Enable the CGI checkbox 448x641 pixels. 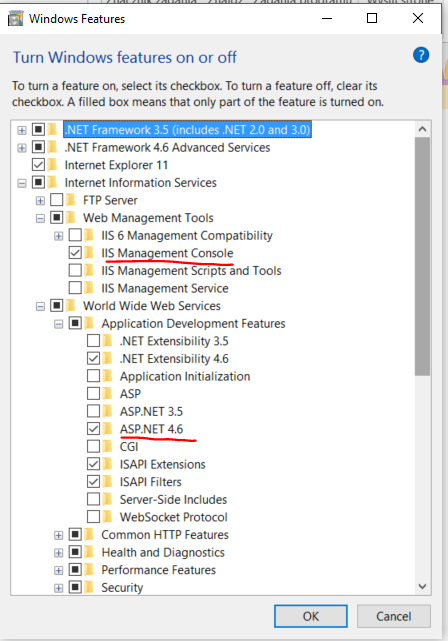coord(93,446)
